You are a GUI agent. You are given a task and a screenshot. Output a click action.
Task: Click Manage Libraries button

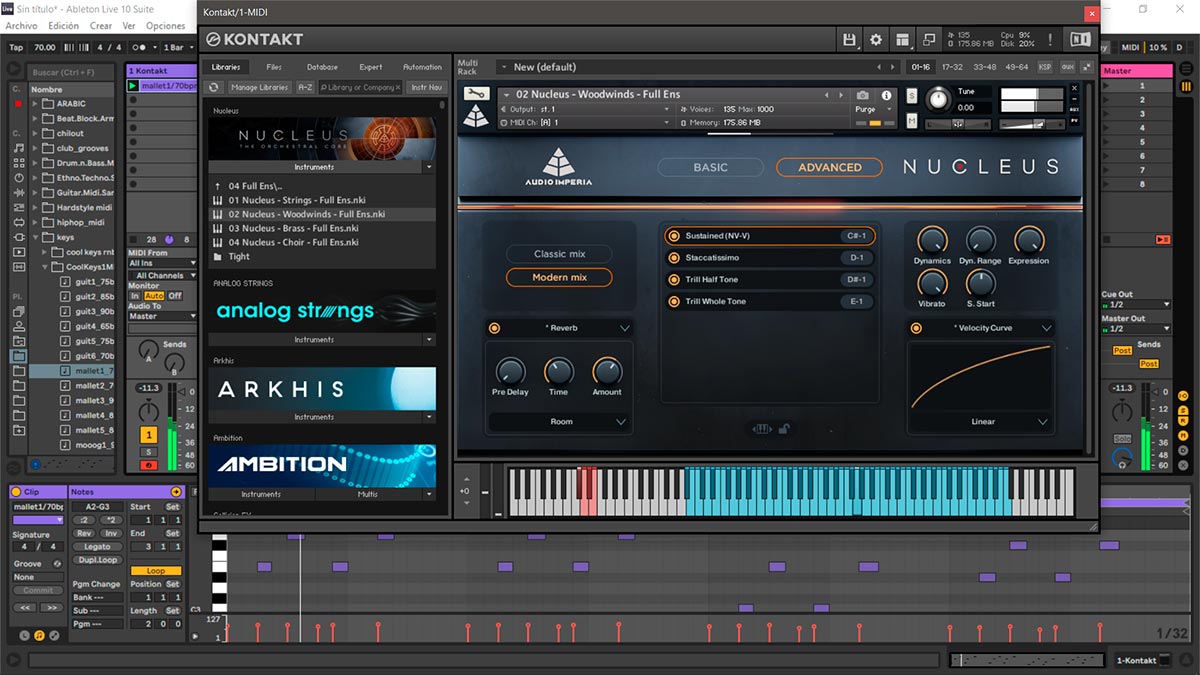tap(259, 87)
